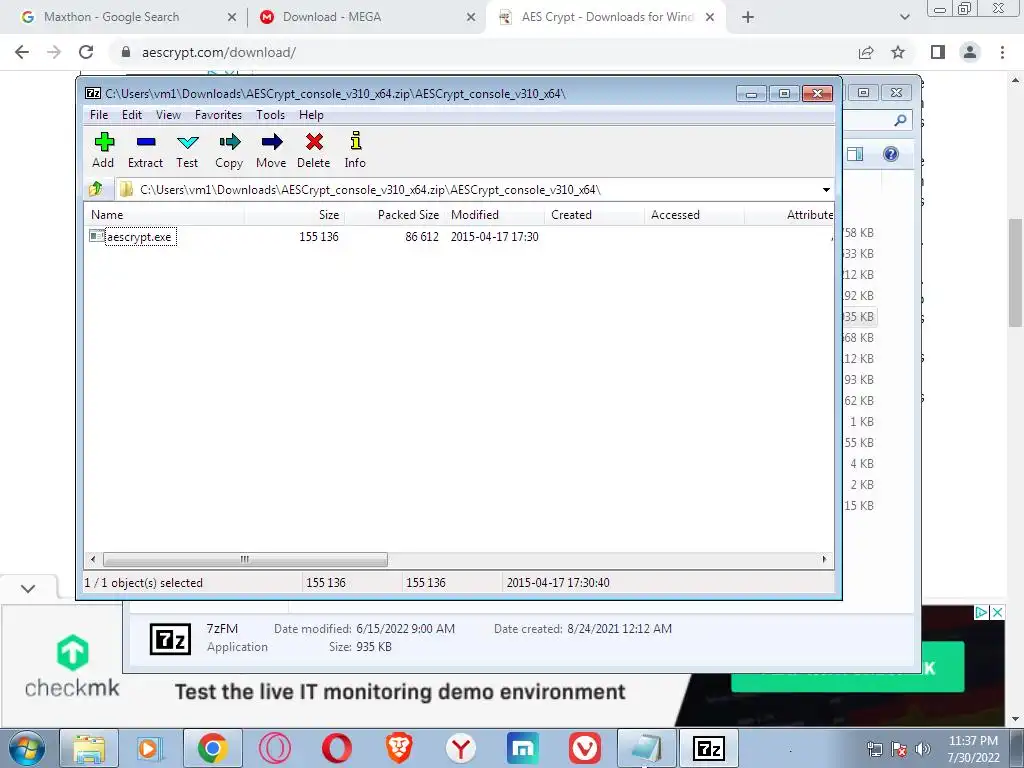Open the Chrome three-dot menu
Image resolution: width=1024 pixels, height=768 pixels.
[1002, 52]
